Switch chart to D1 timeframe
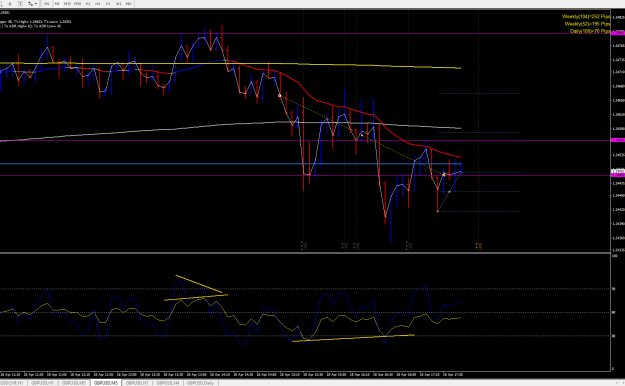This screenshot has height=386, width=625. [x=108, y=4]
